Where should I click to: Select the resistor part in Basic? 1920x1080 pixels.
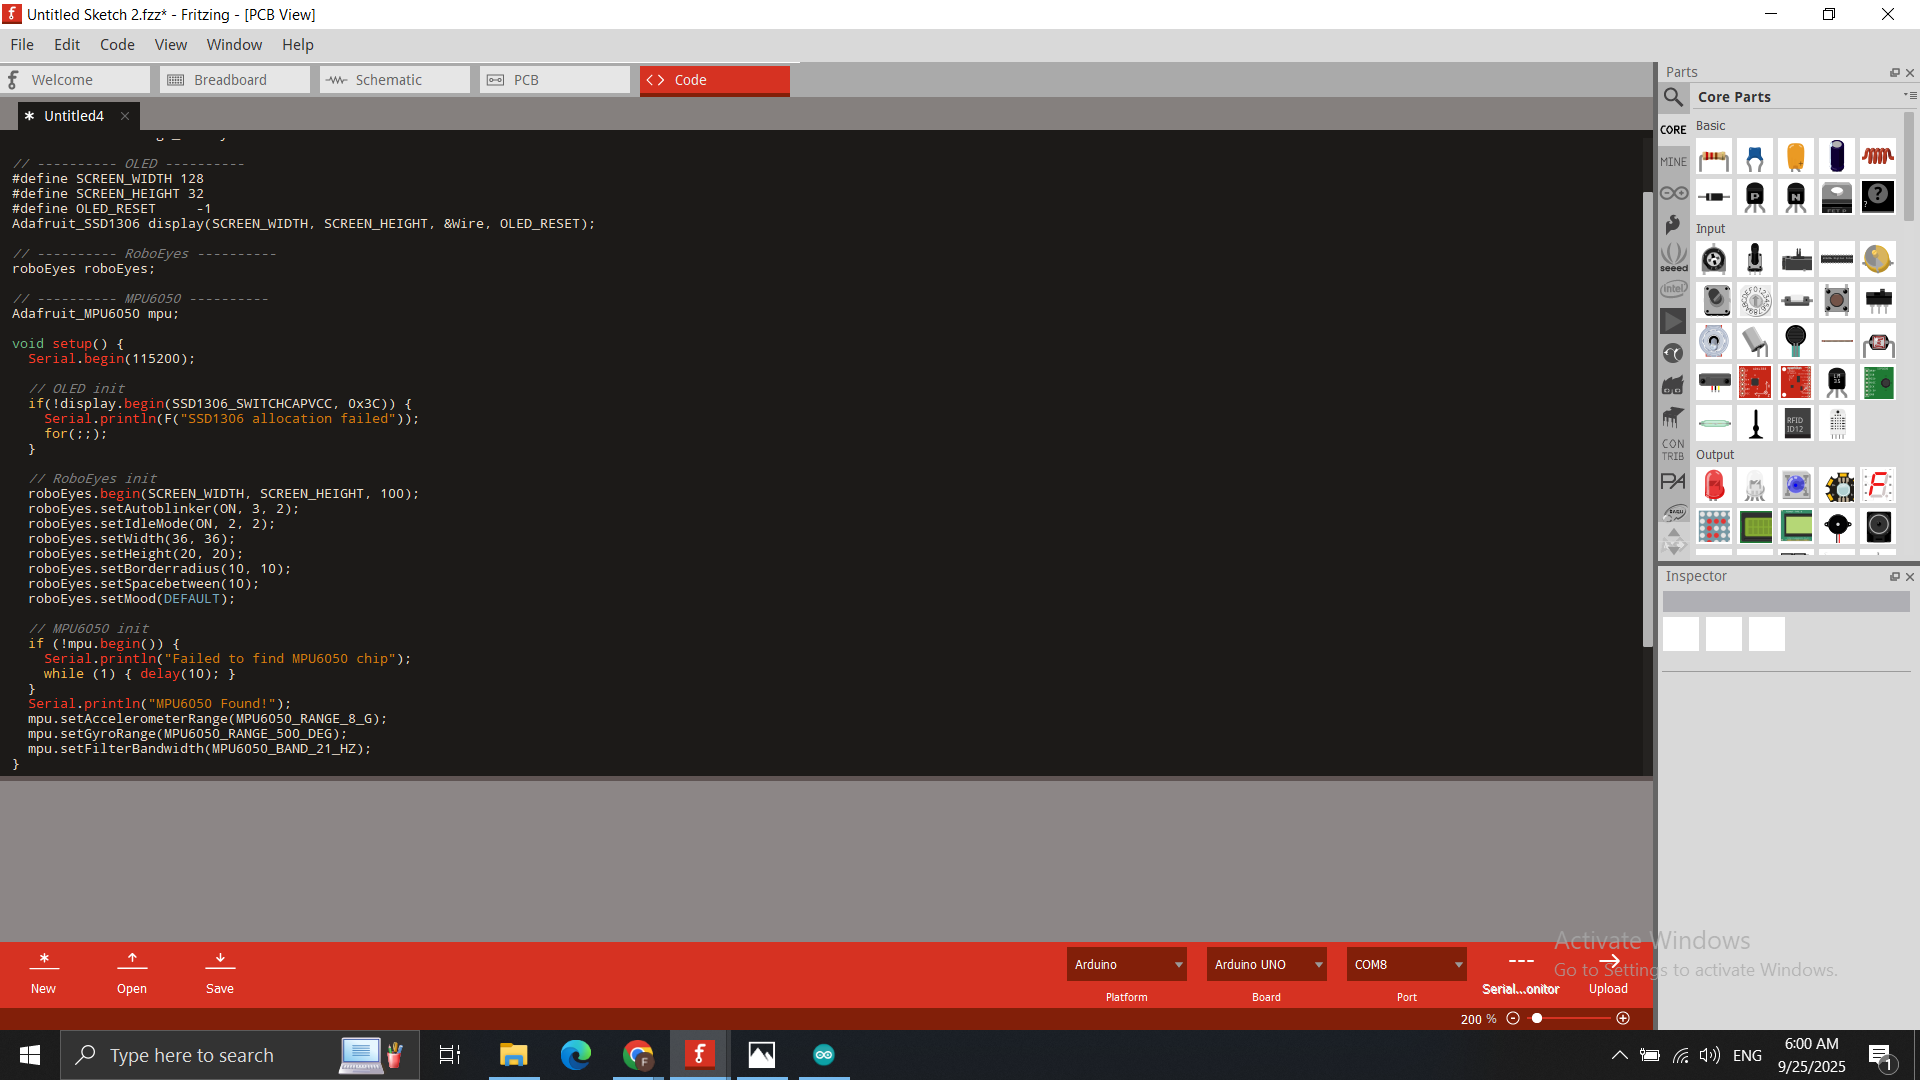1713,158
